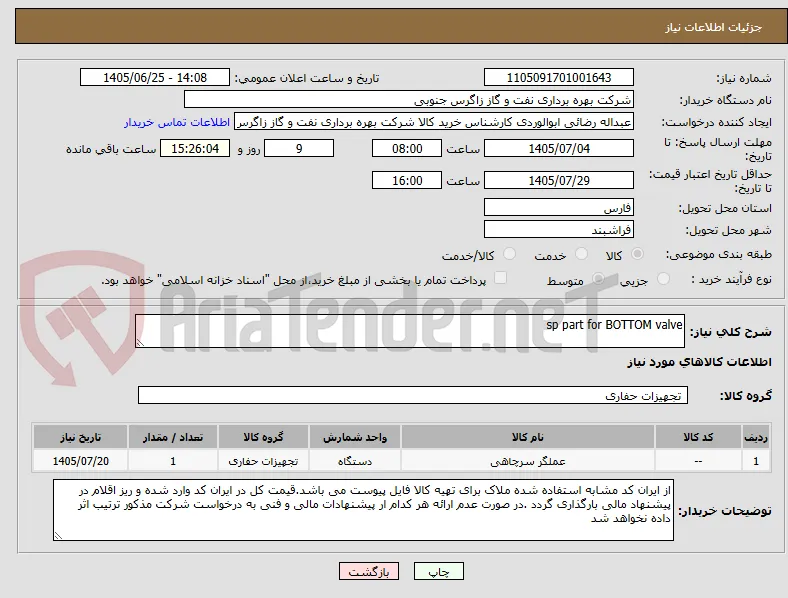The width and height of the screenshot is (788, 598).
Task: Click the تجهیزات حفاری goods group field
Action: tap(413, 395)
